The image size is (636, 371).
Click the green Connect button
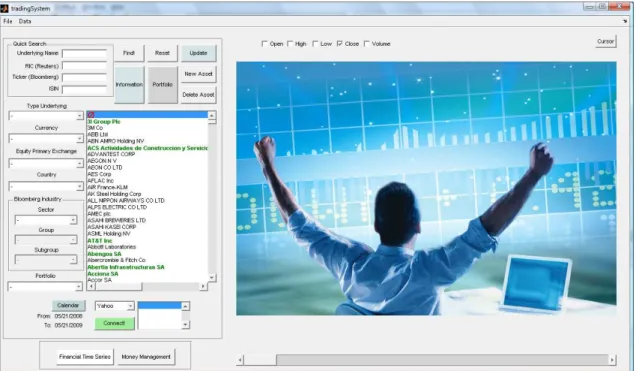pos(114,323)
